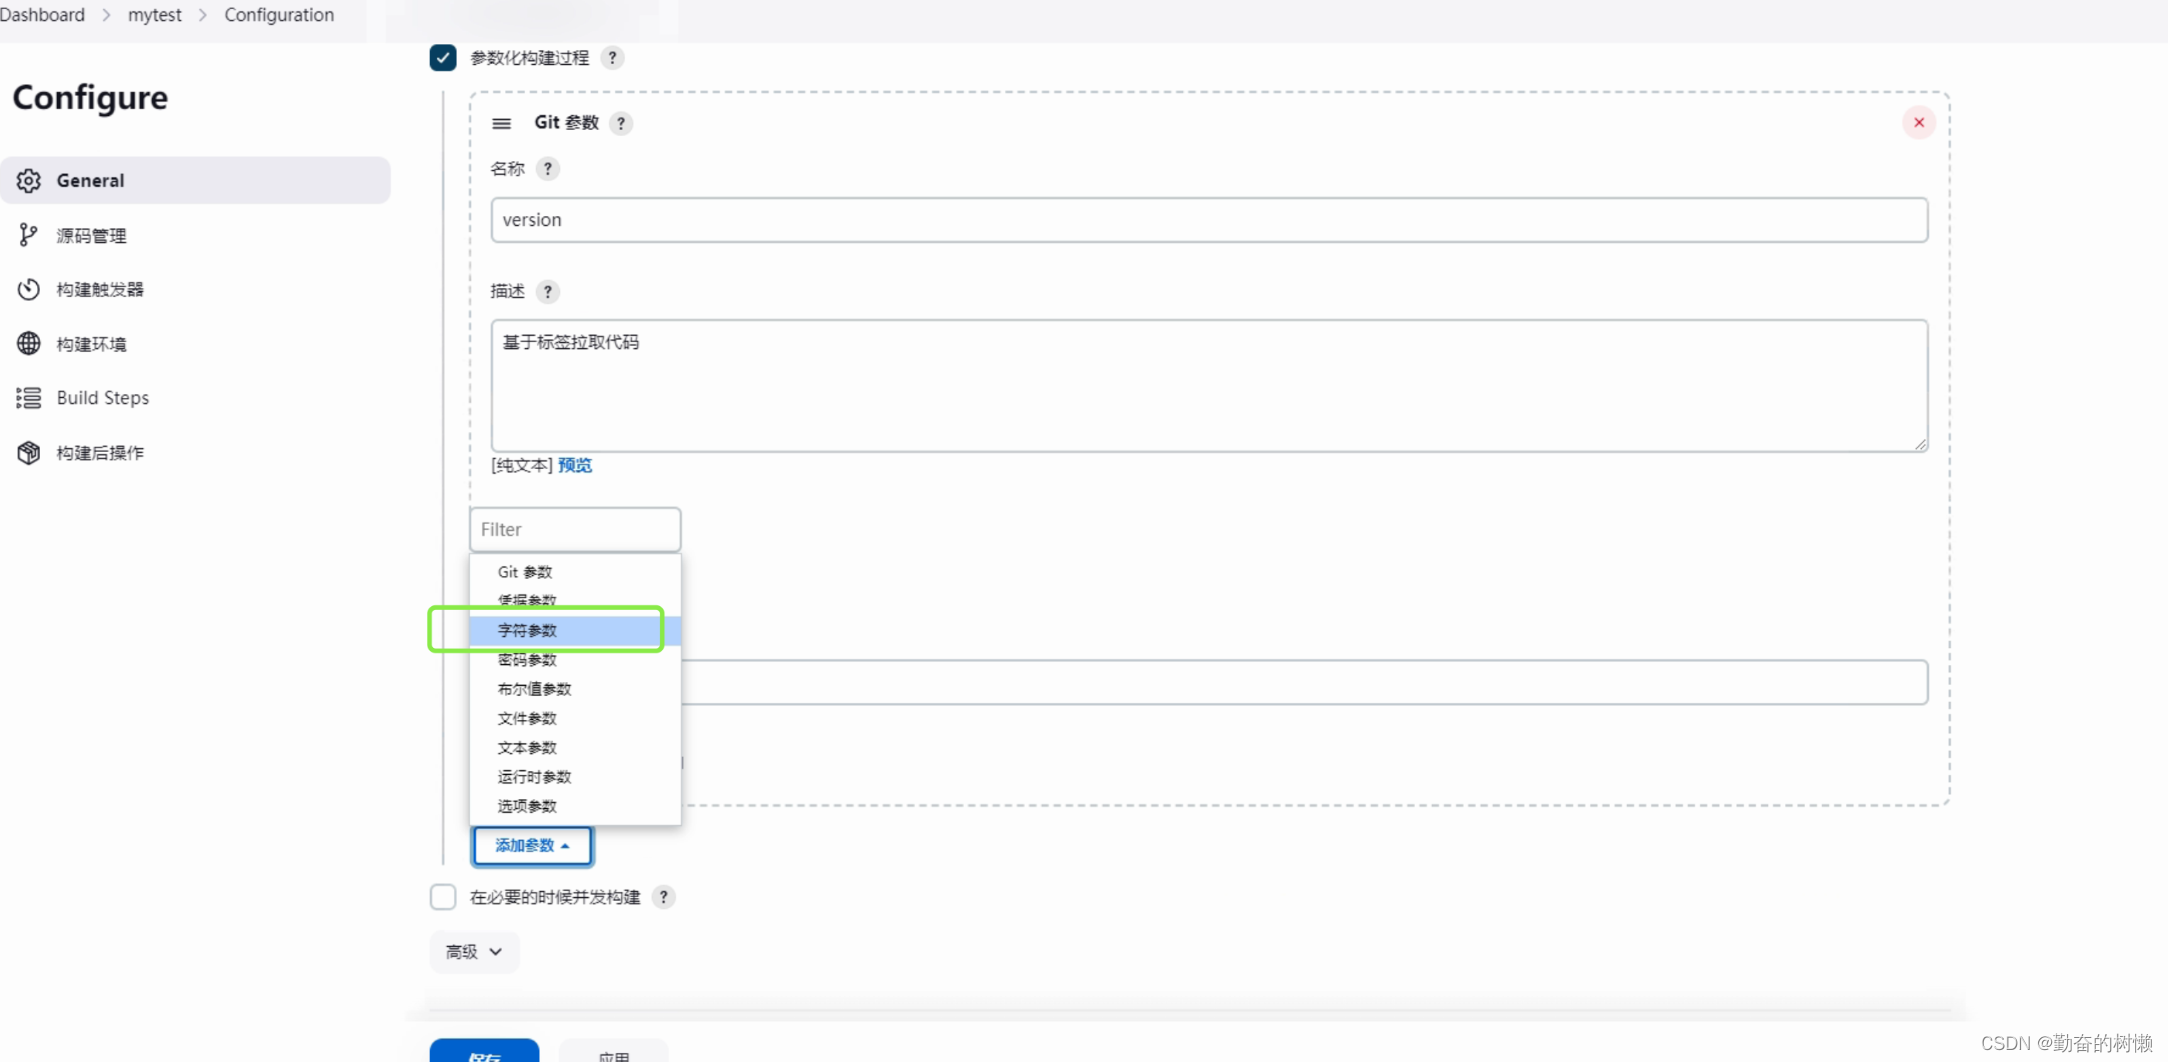Go to mytest breadcrumb link
Screen dimensions: 2168x1062
155,15
